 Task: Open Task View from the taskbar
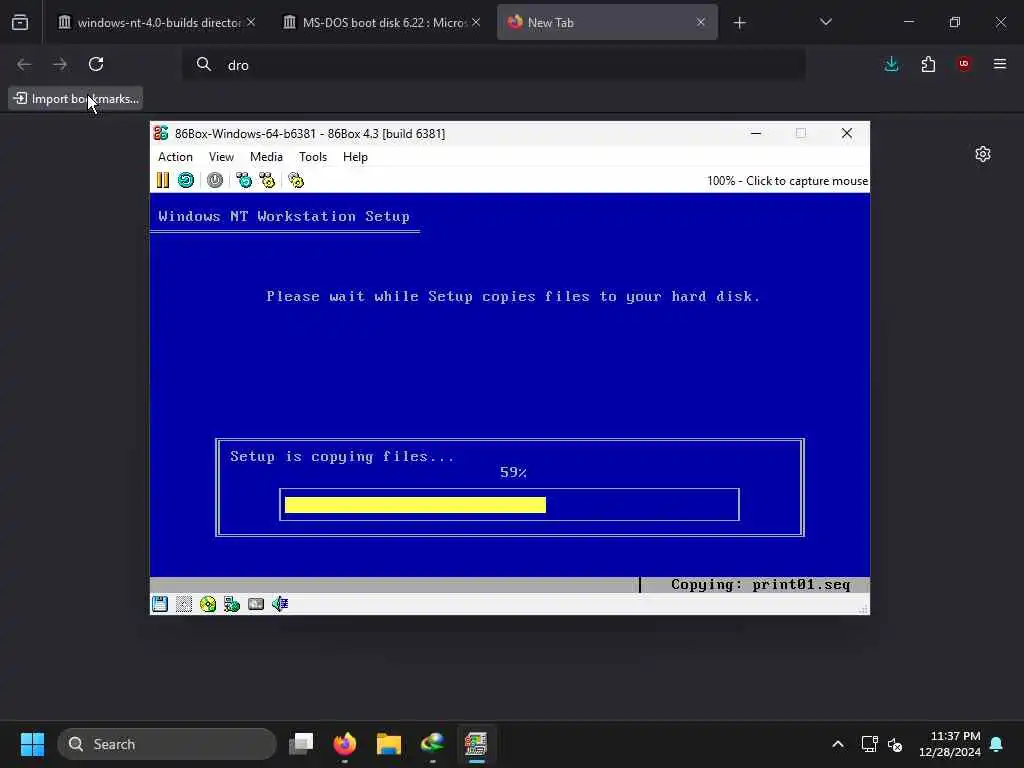301,744
